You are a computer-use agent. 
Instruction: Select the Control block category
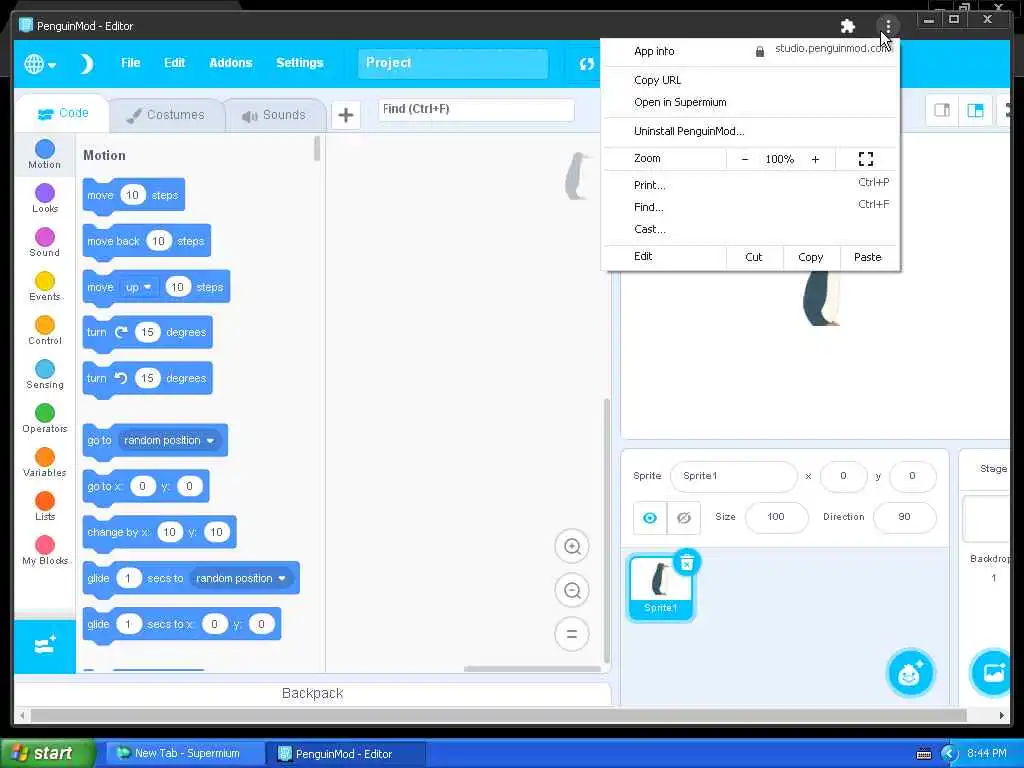pos(44,330)
